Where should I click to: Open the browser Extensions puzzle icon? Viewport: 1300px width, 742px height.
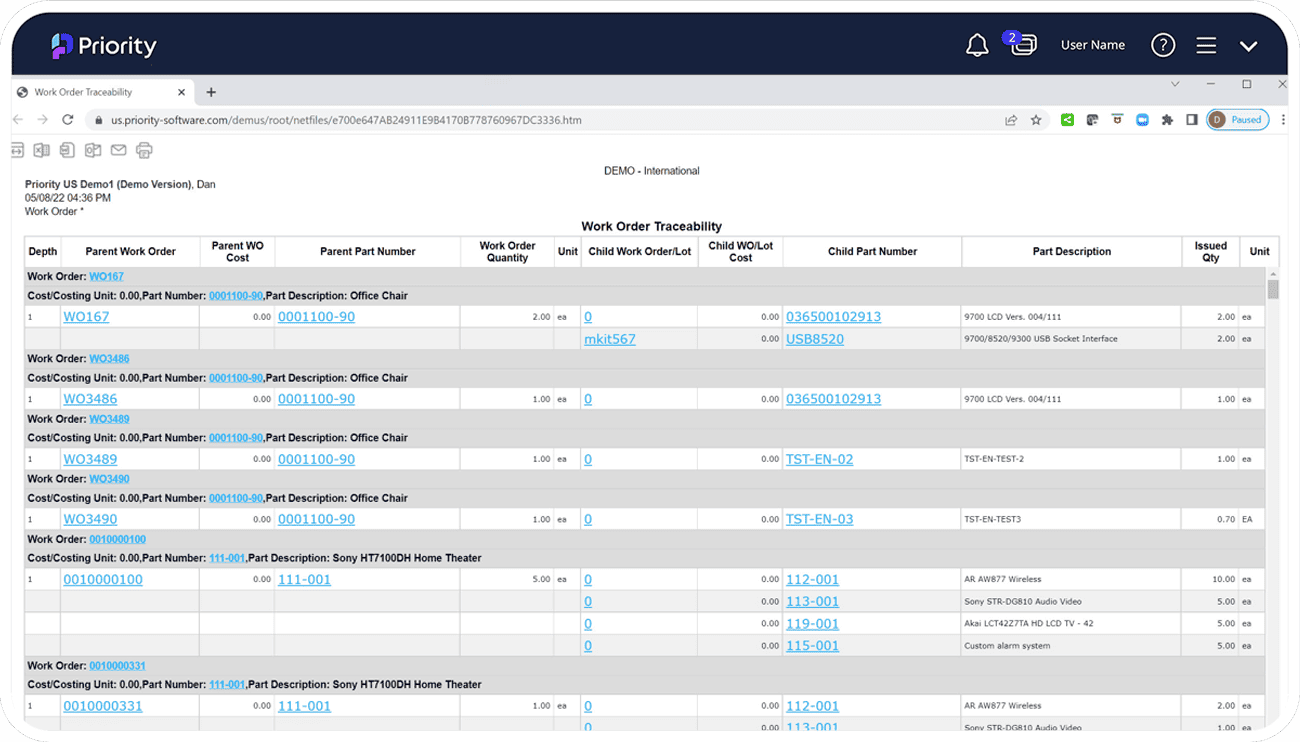click(x=1167, y=120)
